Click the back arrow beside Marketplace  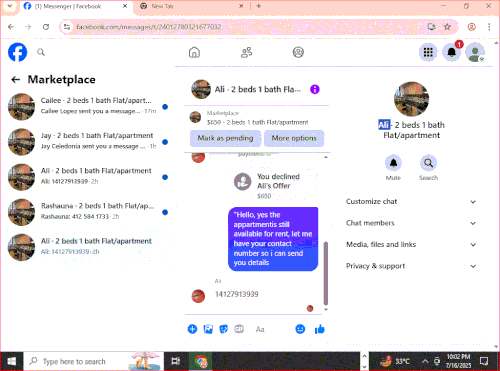point(15,79)
